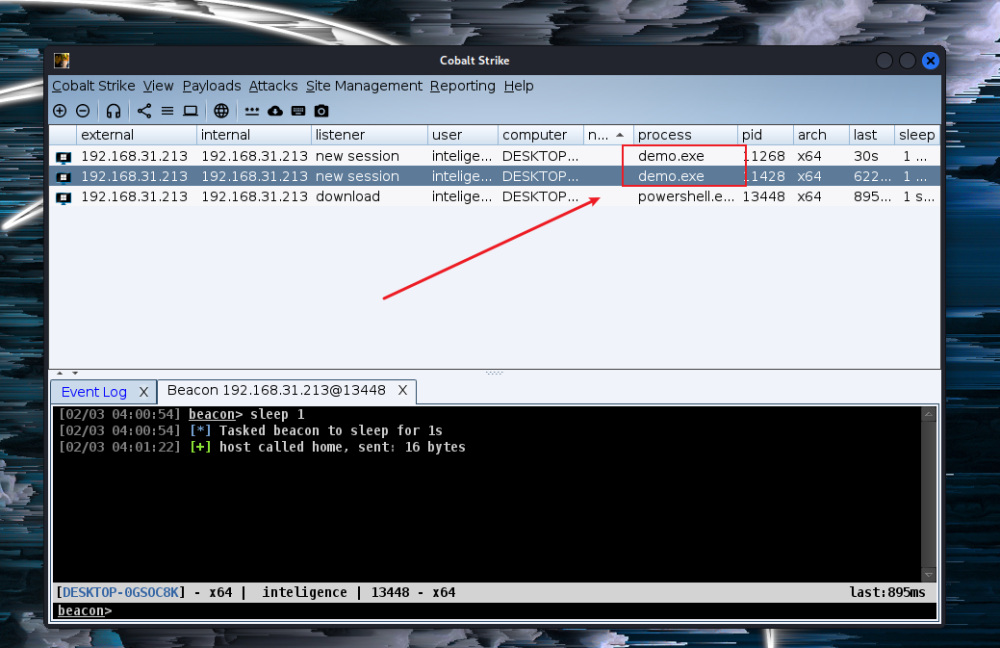Viewport: 1000px width, 648px height.
Task: Click the 30s last check-in cell
Action: pyautogui.click(x=866, y=156)
